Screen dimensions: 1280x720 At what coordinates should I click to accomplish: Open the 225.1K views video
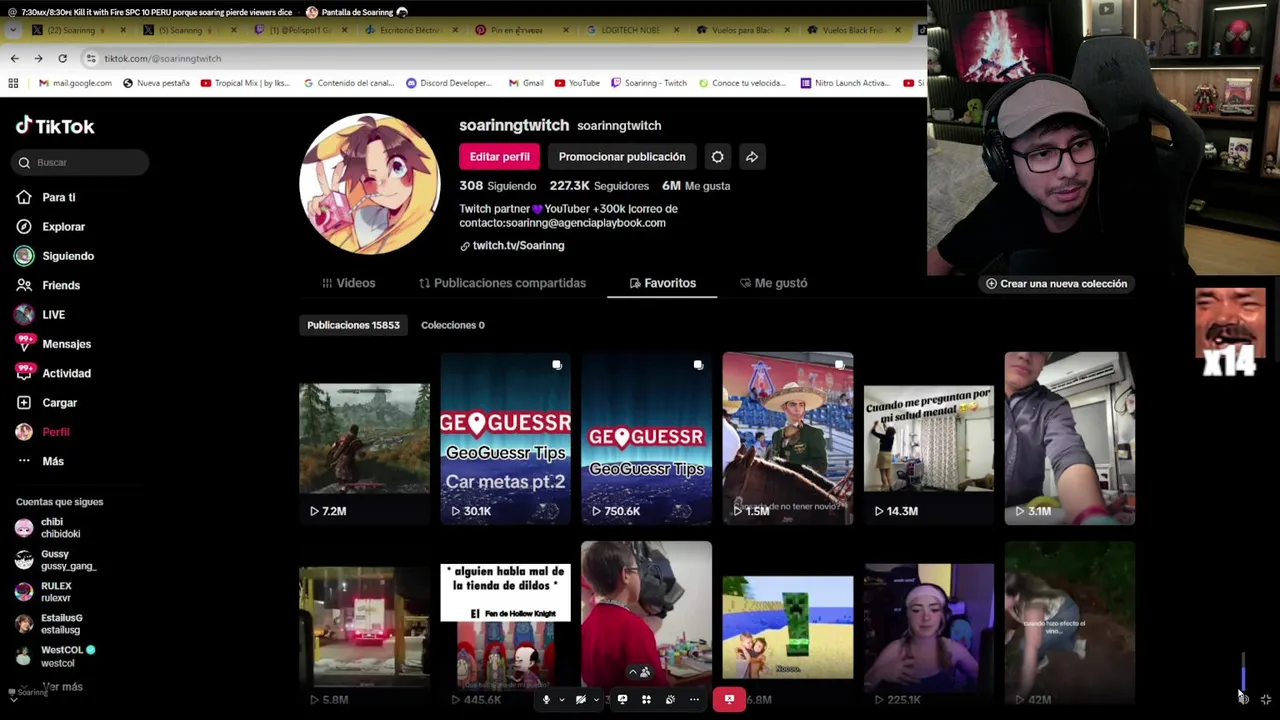[929, 627]
